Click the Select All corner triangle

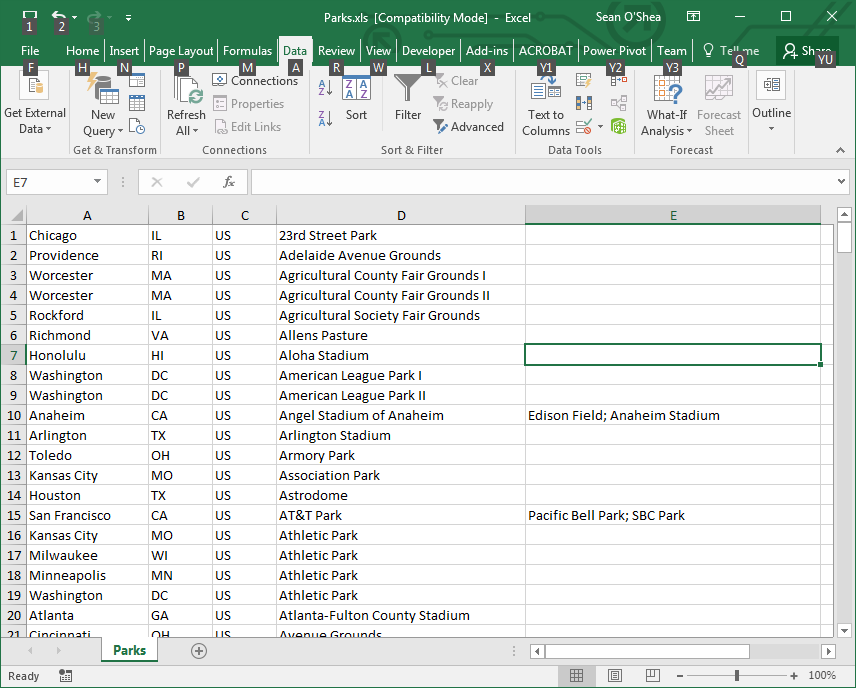click(x=16, y=215)
